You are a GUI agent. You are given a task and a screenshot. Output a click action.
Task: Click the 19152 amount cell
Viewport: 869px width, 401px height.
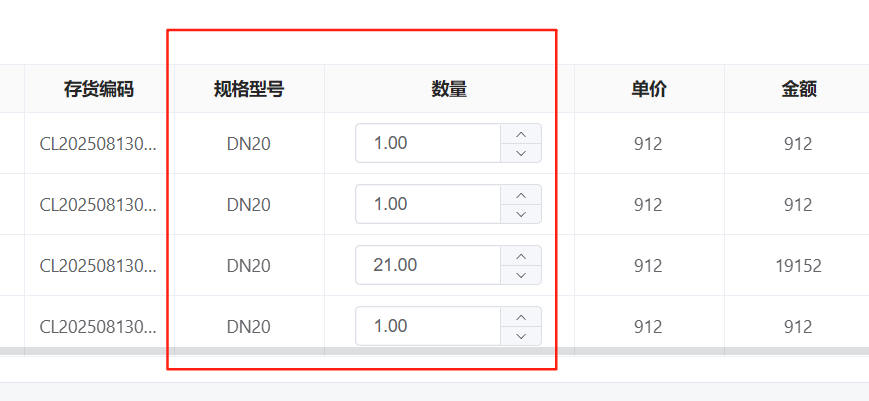point(798,265)
